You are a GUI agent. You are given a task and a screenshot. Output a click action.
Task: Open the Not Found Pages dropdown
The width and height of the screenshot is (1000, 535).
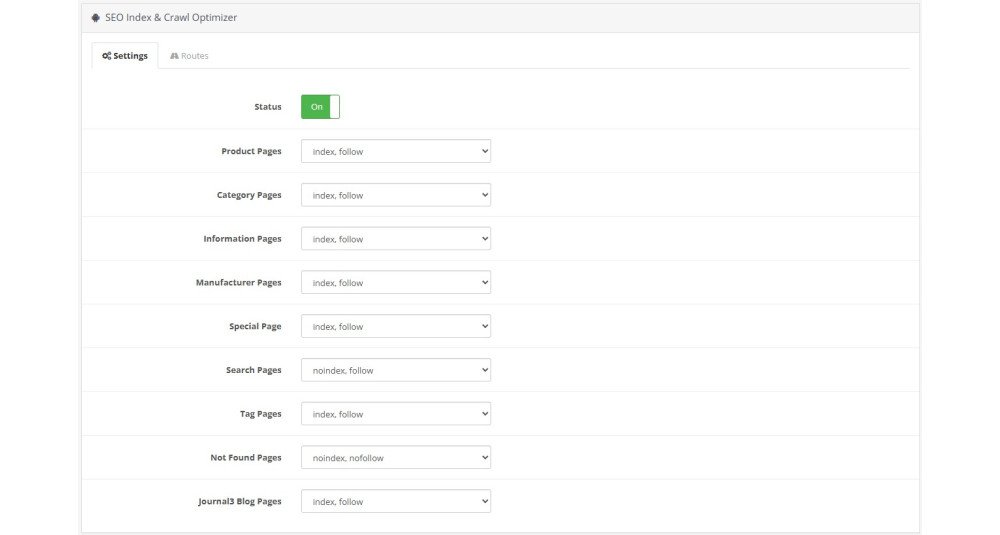tap(395, 457)
